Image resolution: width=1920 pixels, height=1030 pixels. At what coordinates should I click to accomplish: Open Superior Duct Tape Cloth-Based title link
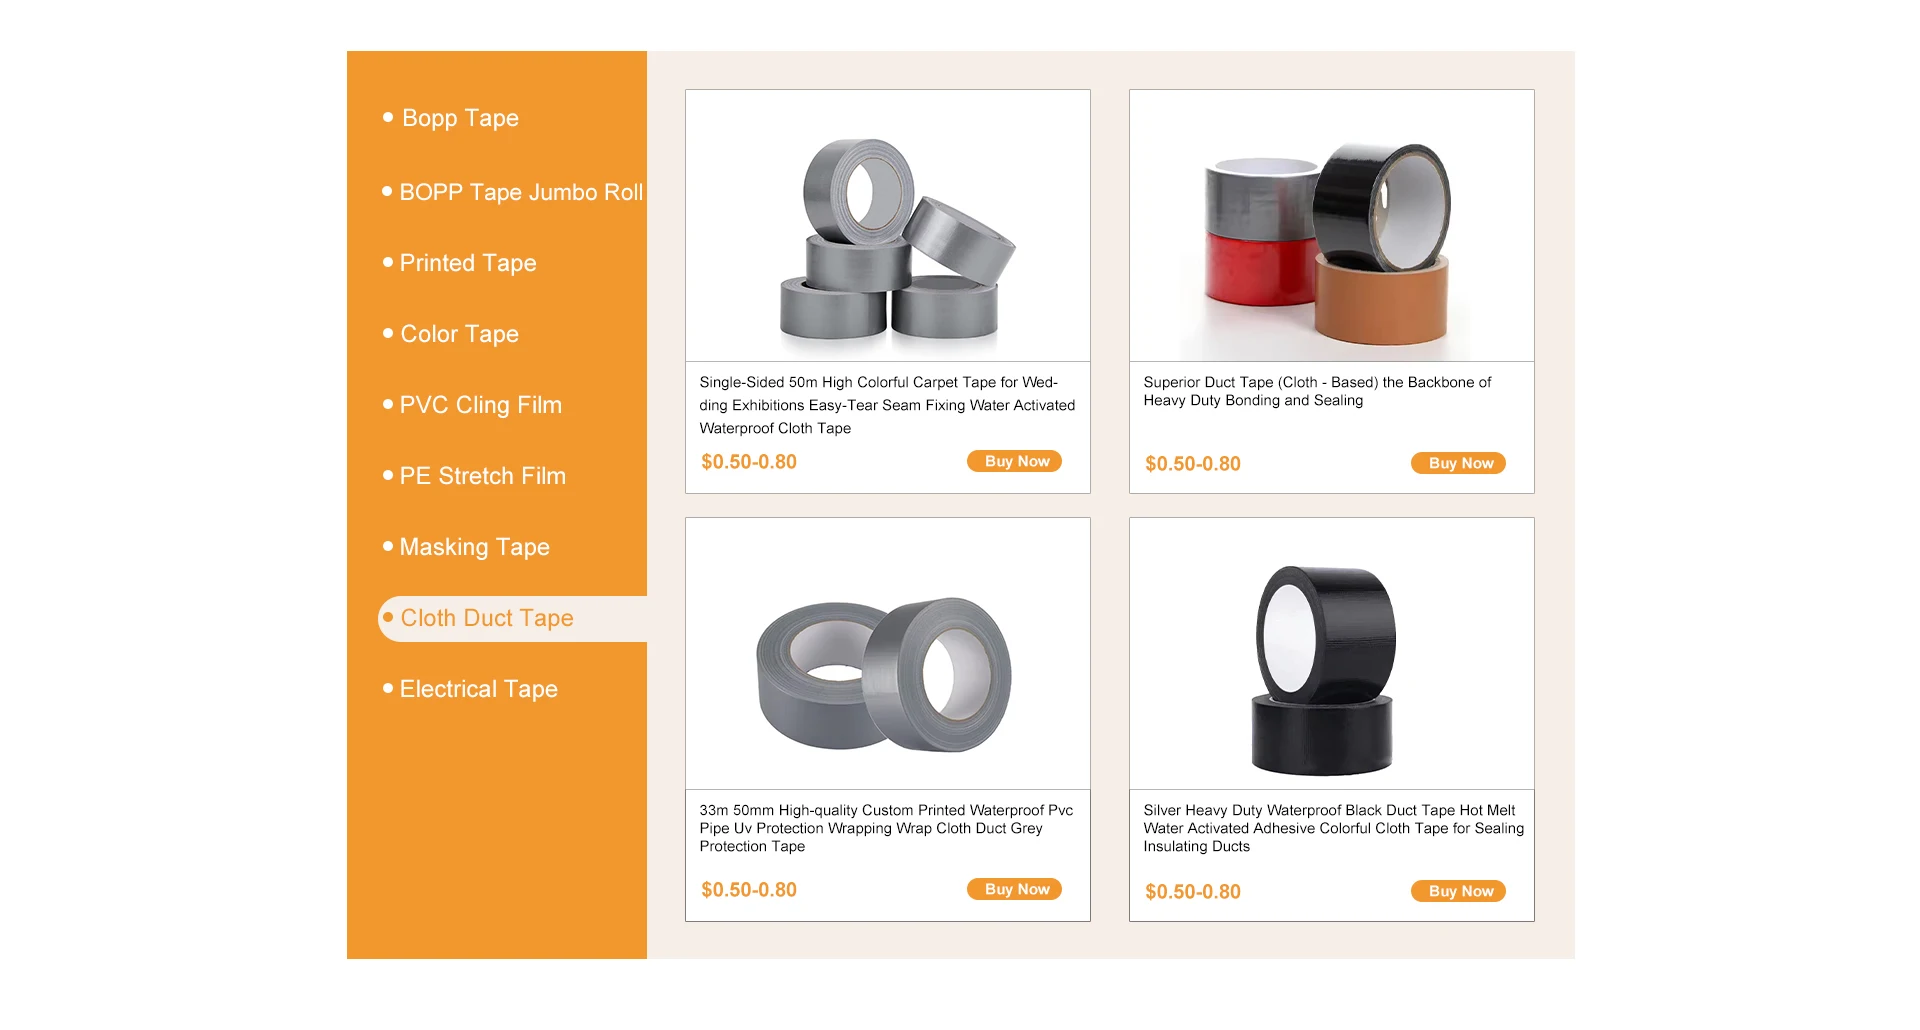[x=1317, y=391]
